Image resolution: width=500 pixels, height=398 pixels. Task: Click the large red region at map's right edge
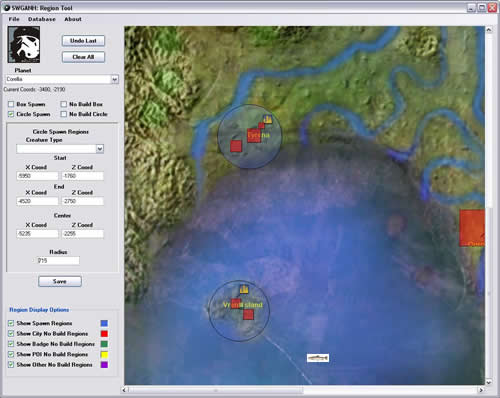pos(472,228)
